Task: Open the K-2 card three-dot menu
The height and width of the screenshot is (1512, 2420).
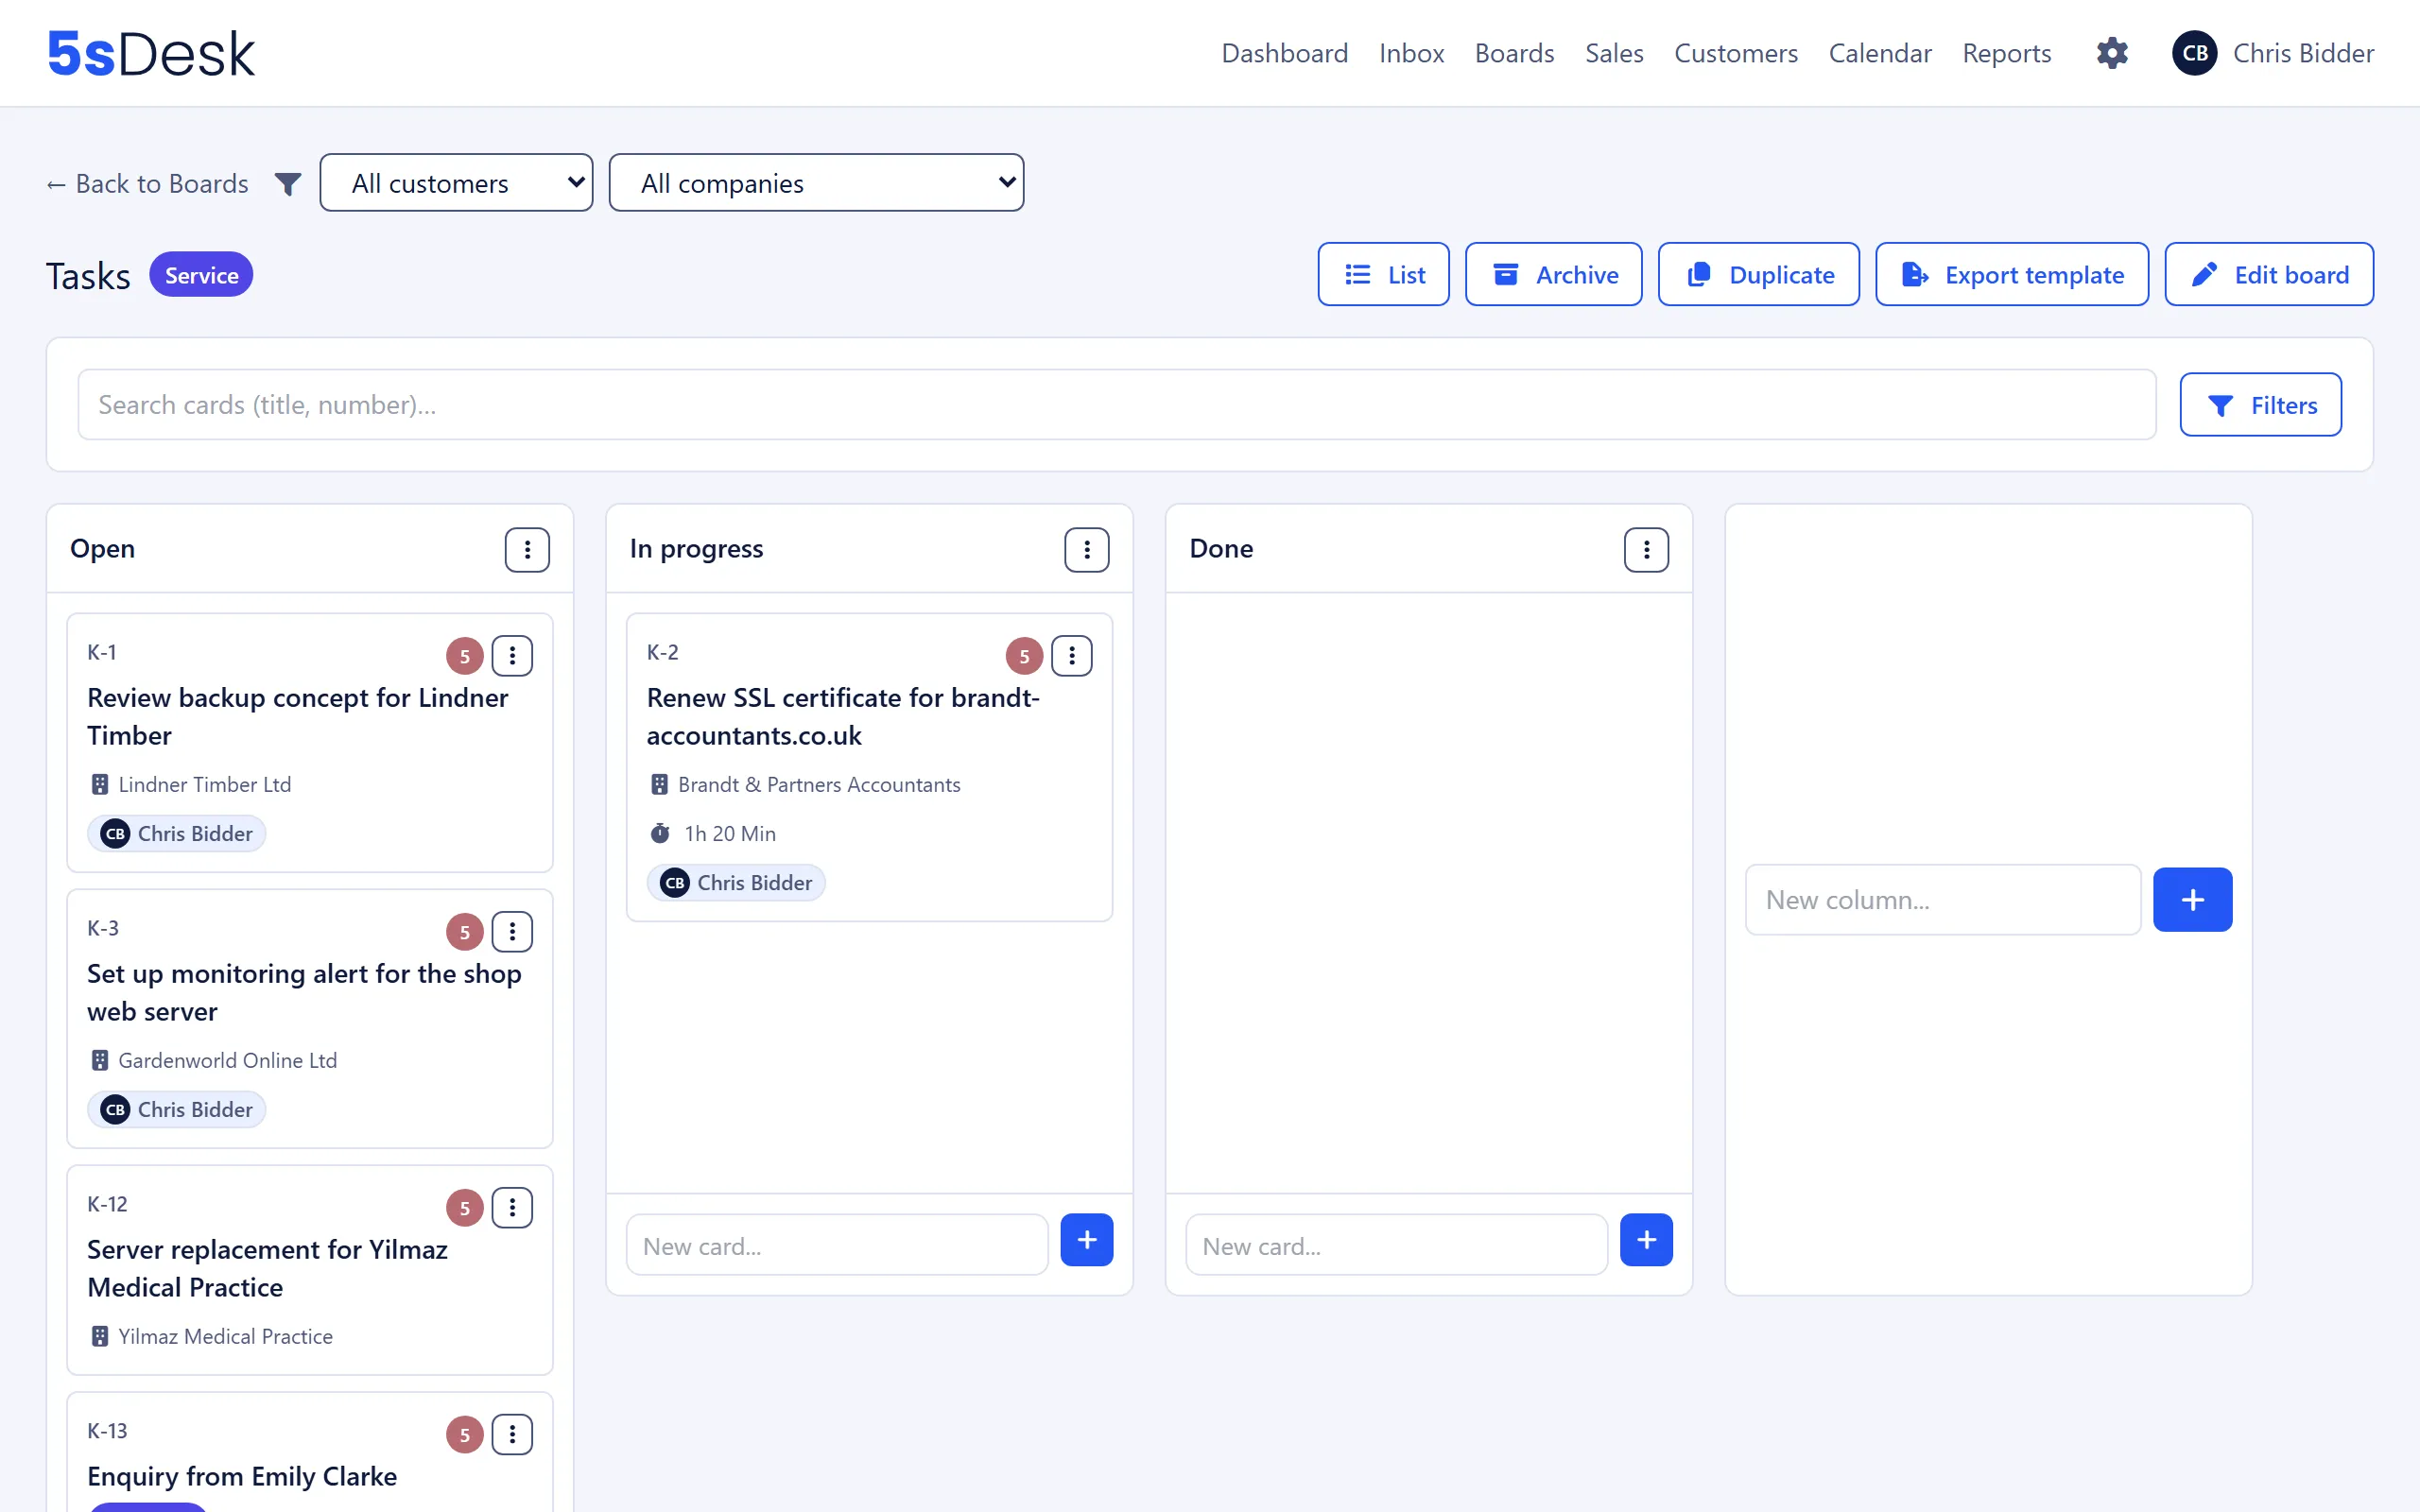Action: pos(1072,656)
